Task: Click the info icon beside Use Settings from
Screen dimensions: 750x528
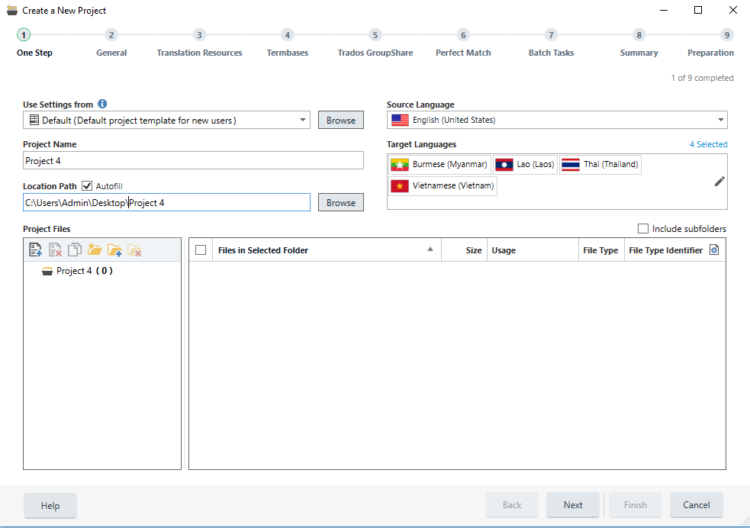Action: pyautogui.click(x=102, y=104)
